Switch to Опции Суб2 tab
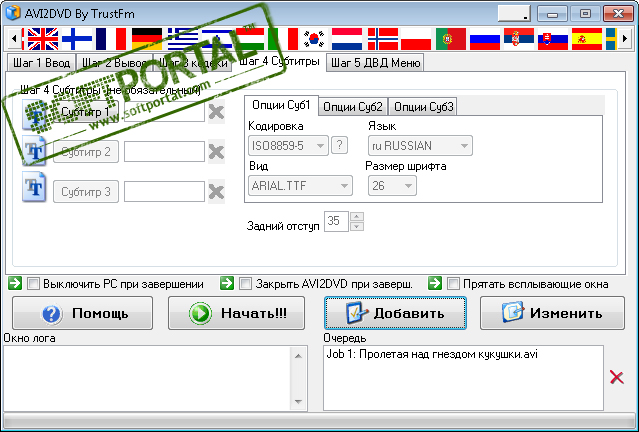Image resolution: width=639 pixels, height=432 pixels. [x=353, y=107]
